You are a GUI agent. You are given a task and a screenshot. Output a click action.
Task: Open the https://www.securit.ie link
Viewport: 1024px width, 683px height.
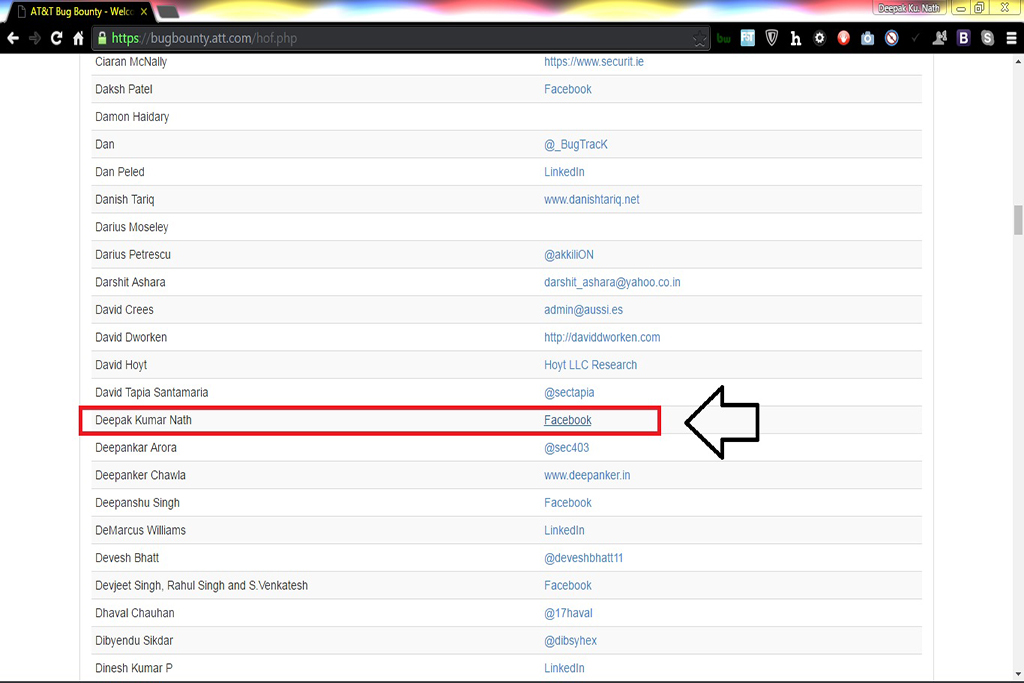[x=594, y=61]
